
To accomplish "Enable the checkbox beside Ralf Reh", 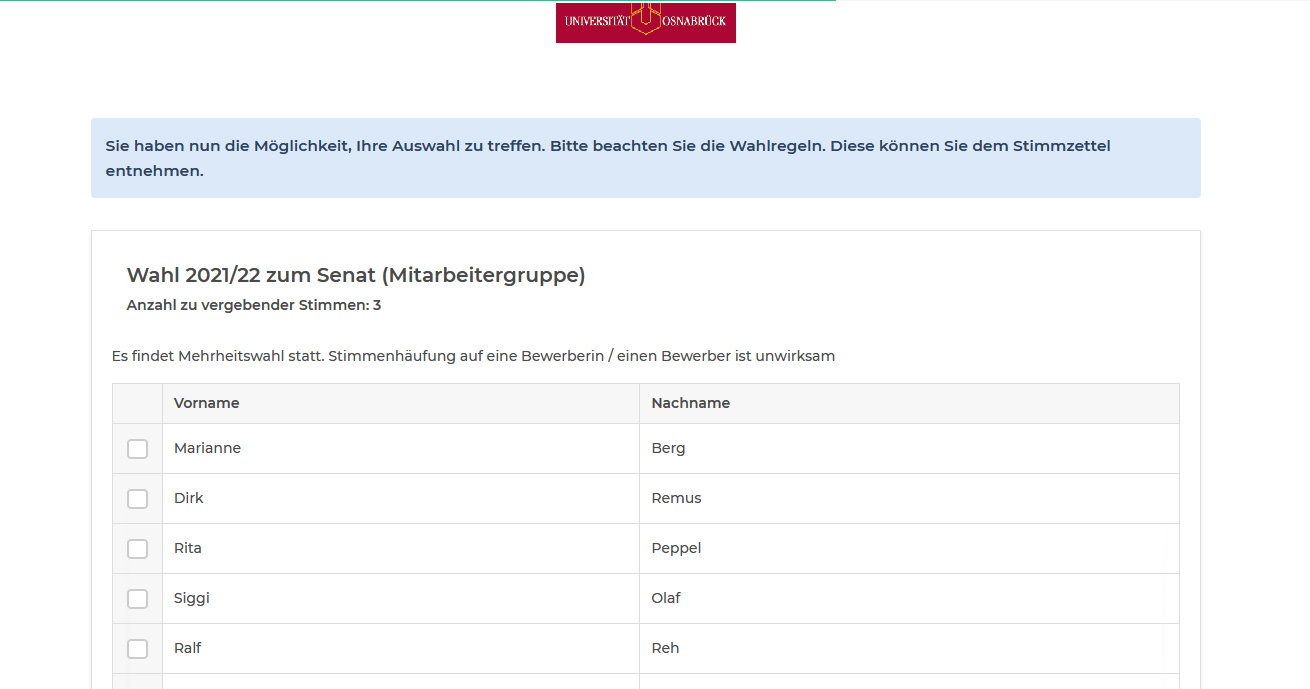I will (x=137, y=648).
